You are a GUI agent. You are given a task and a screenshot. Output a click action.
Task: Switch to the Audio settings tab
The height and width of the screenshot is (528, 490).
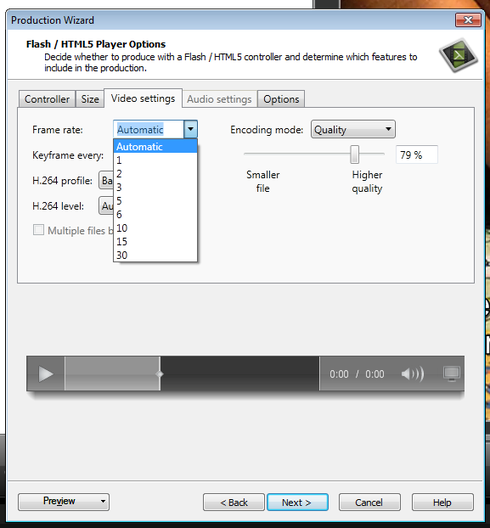coord(219,99)
